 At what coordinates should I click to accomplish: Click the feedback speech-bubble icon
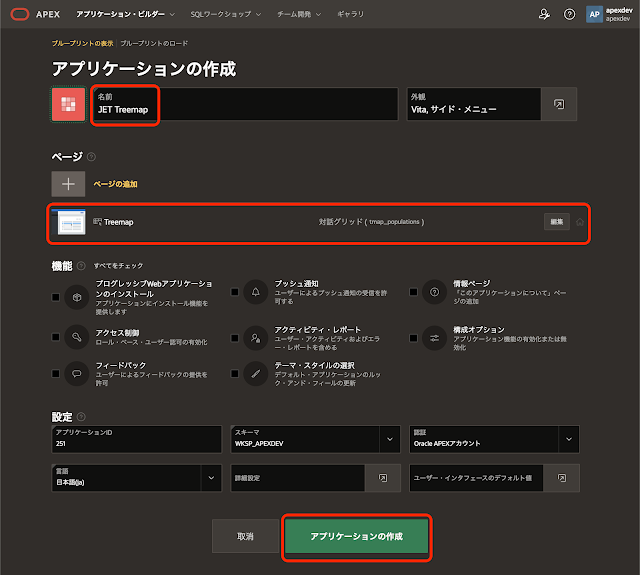(77, 373)
